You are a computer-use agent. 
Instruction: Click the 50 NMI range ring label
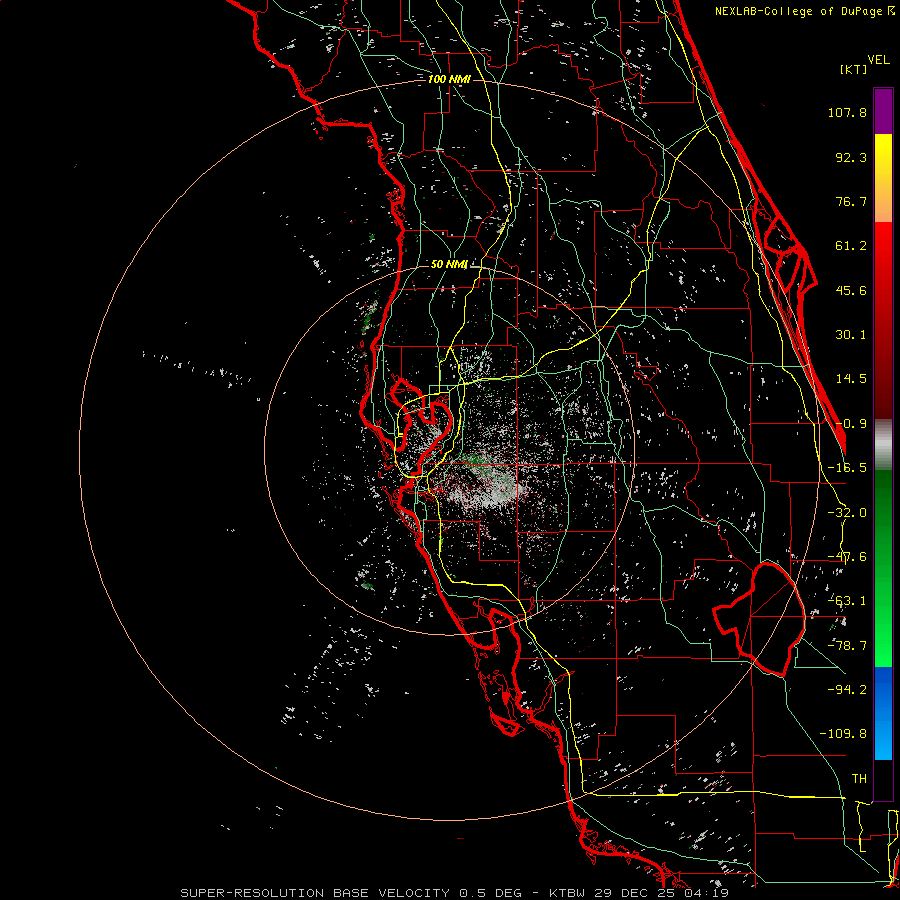click(x=449, y=265)
